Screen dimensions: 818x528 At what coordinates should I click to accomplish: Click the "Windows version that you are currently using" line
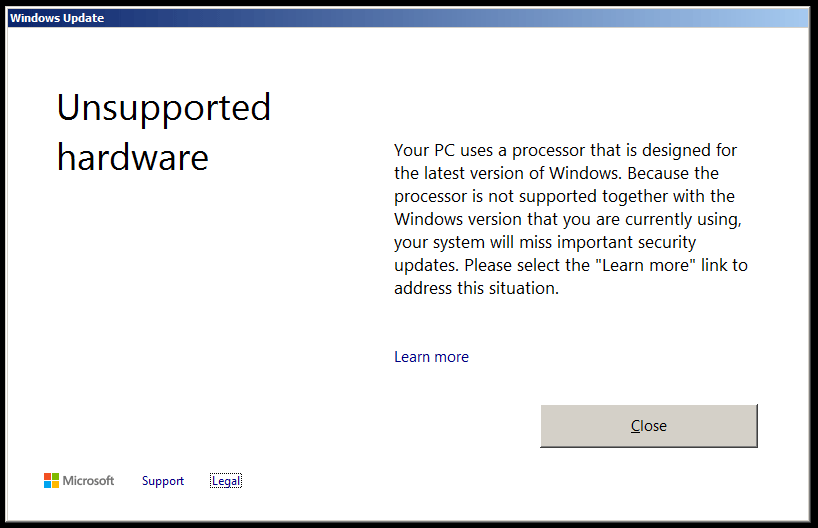pyautogui.click(x=567, y=219)
